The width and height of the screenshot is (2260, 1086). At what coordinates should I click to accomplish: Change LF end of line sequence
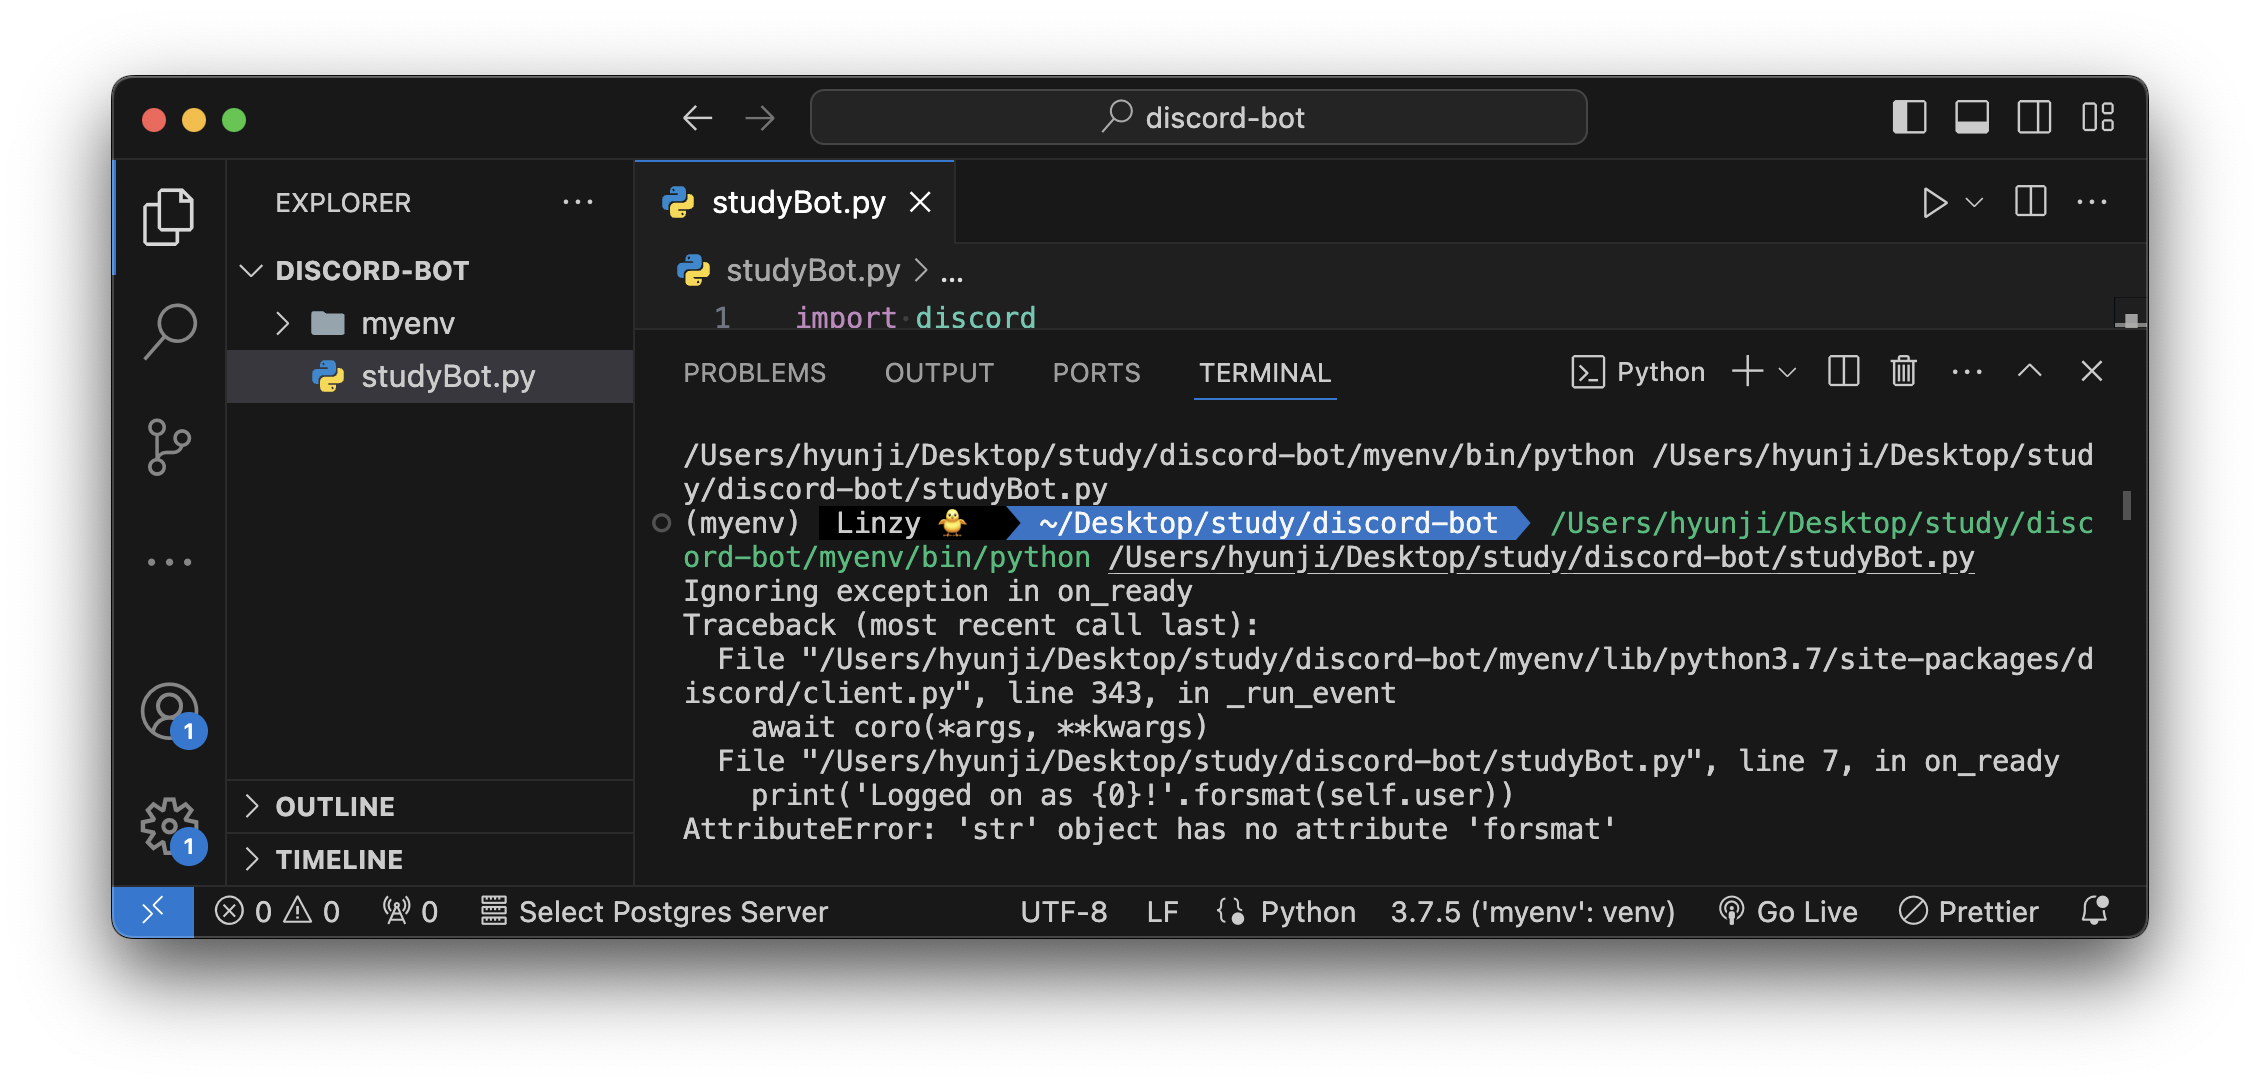point(1162,911)
